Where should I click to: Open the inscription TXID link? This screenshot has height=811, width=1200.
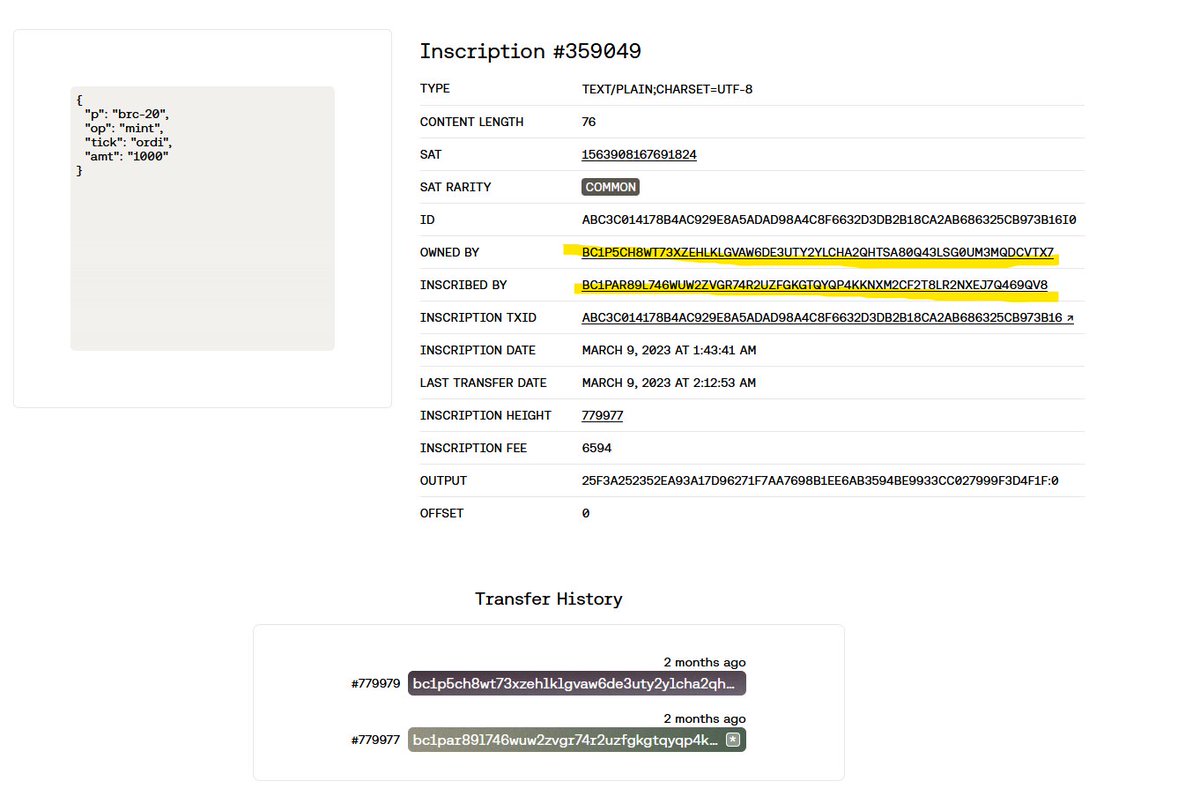coord(822,318)
